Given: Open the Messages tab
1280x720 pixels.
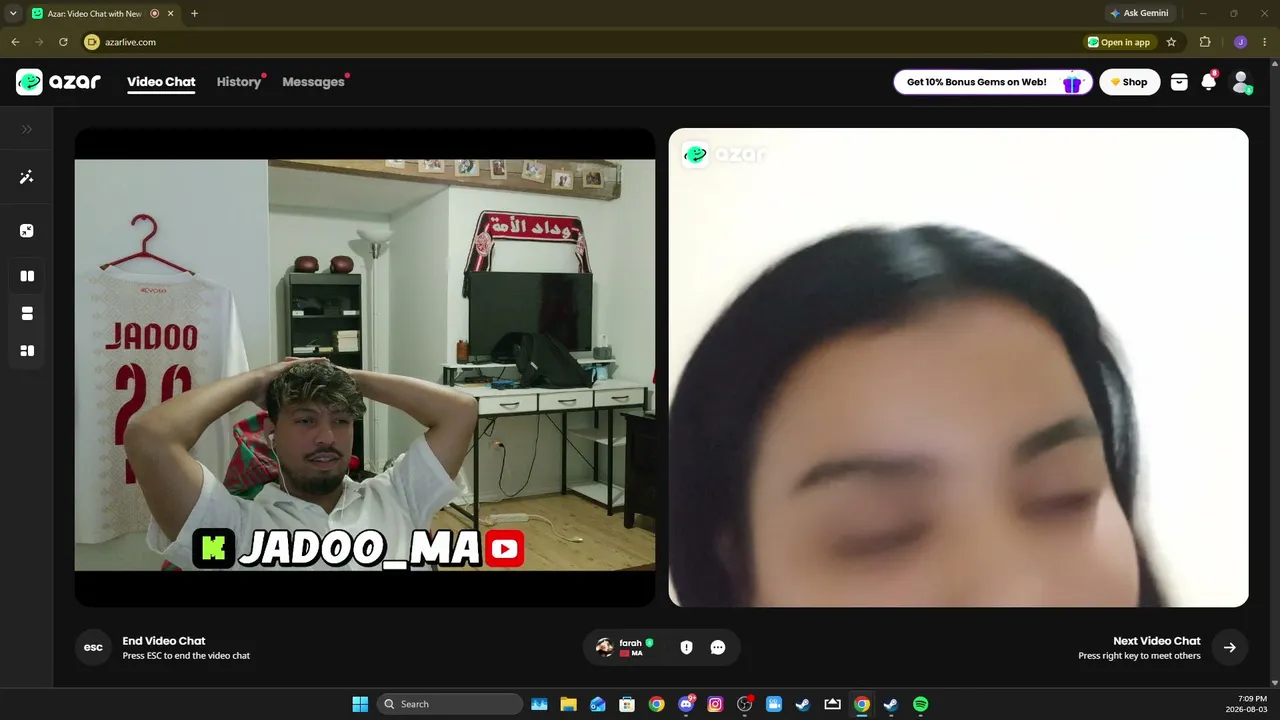Looking at the screenshot, I should pyautogui.click(x=313, y=82).
